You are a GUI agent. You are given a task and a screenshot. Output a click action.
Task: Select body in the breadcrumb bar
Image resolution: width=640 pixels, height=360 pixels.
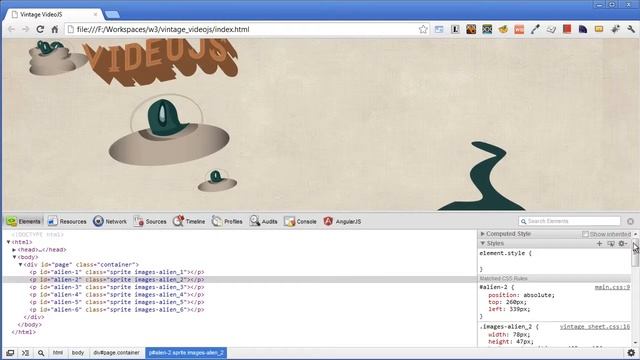coord(78,353)
